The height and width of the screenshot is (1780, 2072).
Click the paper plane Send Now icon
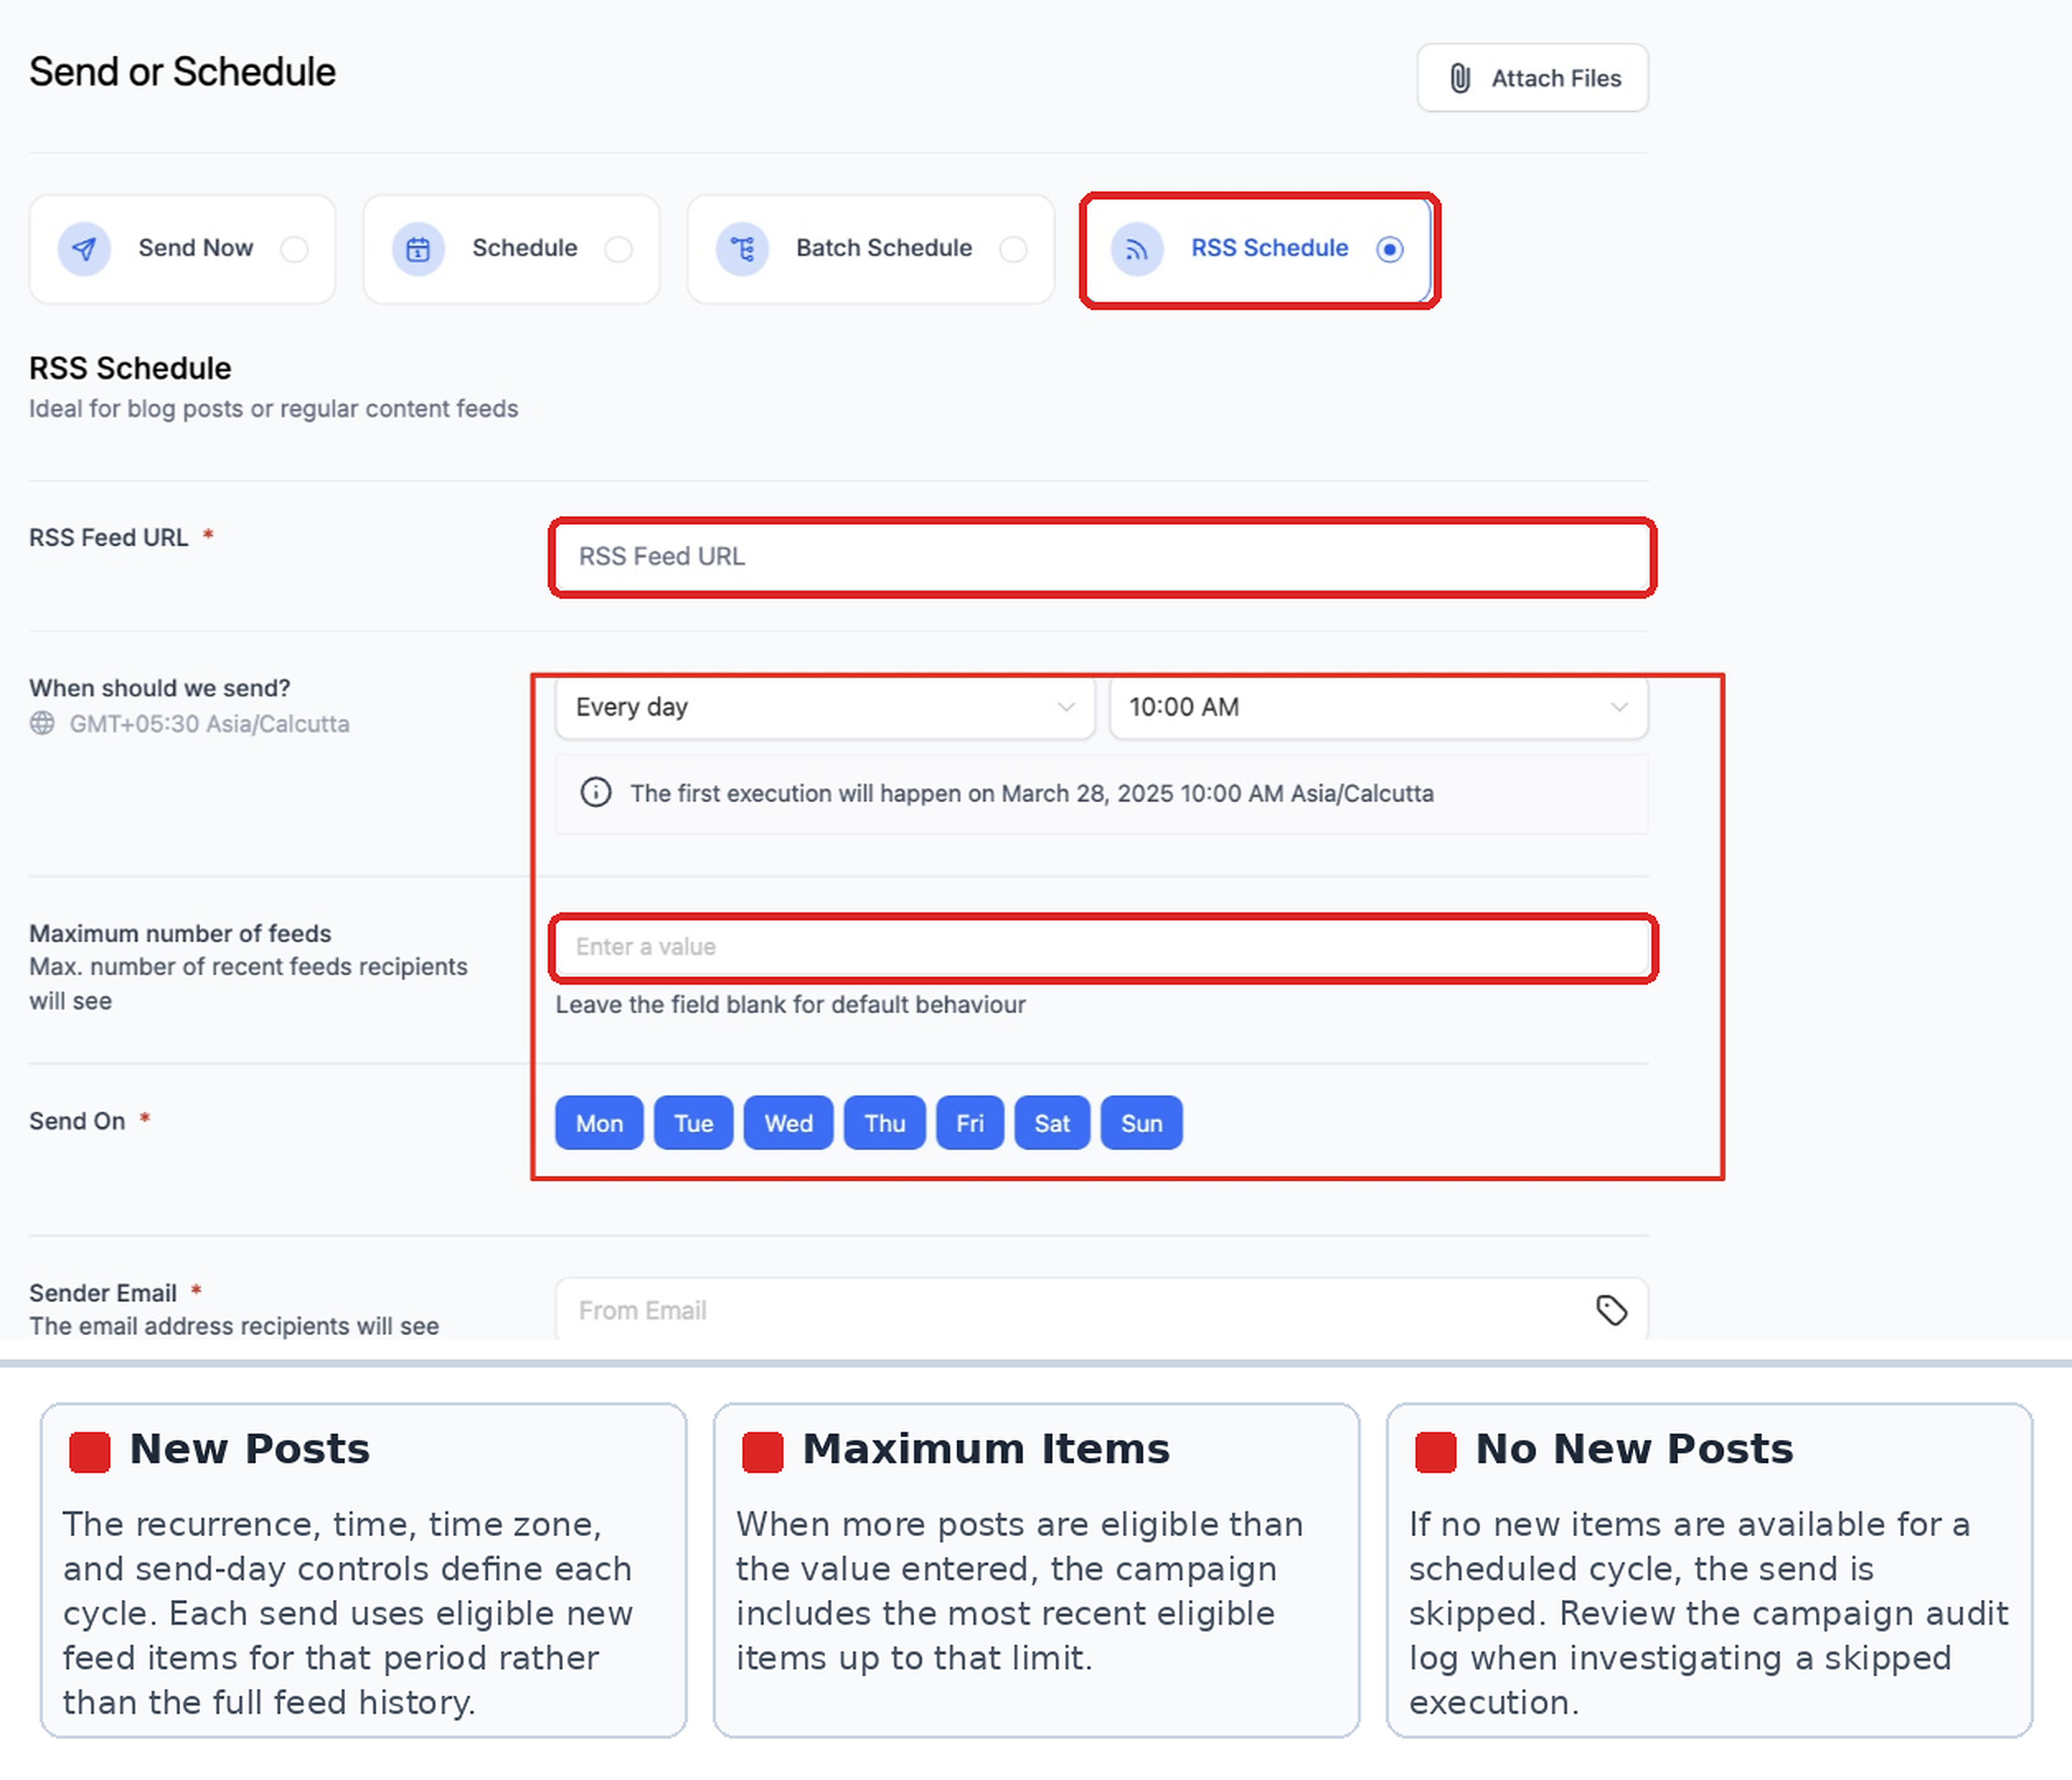84,249
